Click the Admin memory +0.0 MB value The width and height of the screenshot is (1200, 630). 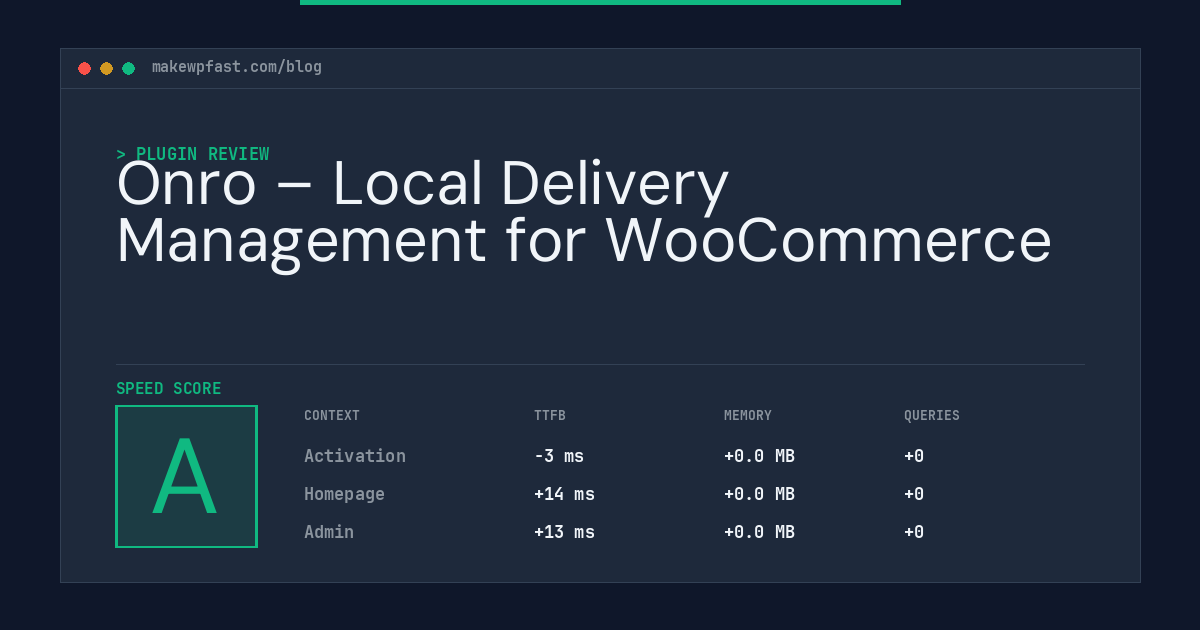pos(759,532)
